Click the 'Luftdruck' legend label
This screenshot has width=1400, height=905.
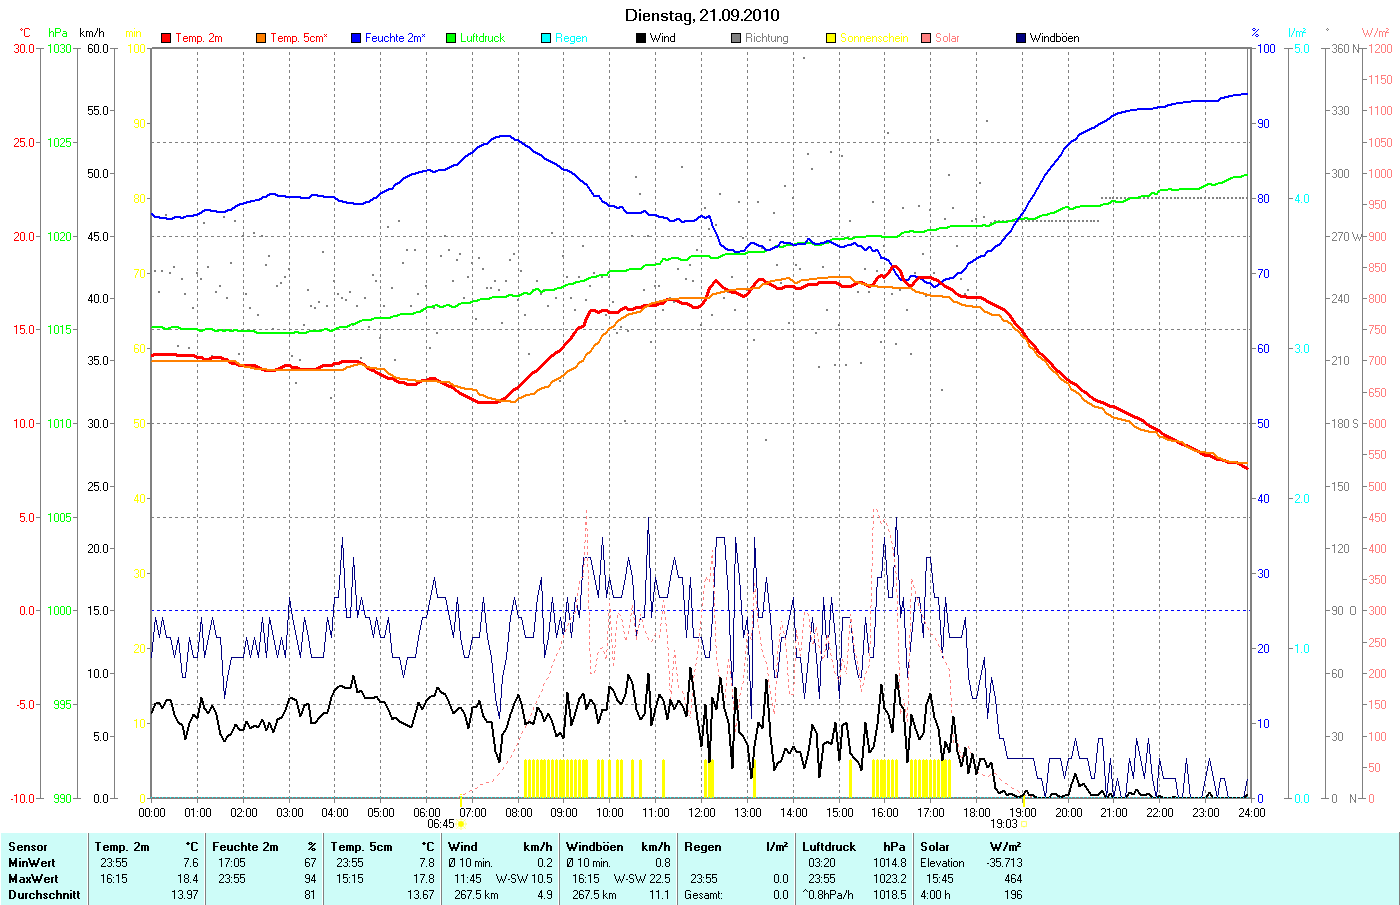[x=483, y=38]
